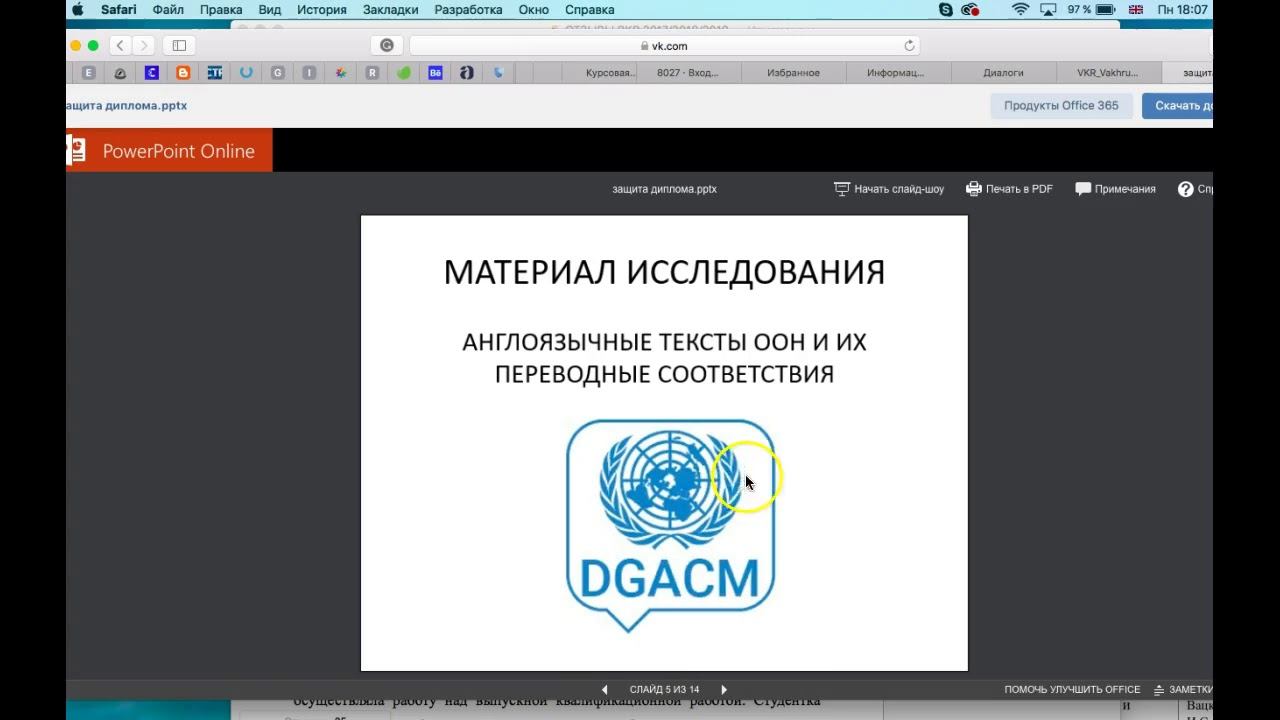Click the screen recorder icon with red dot
Viewport: 1280px width, 720px height.
(x=970, y=10)
